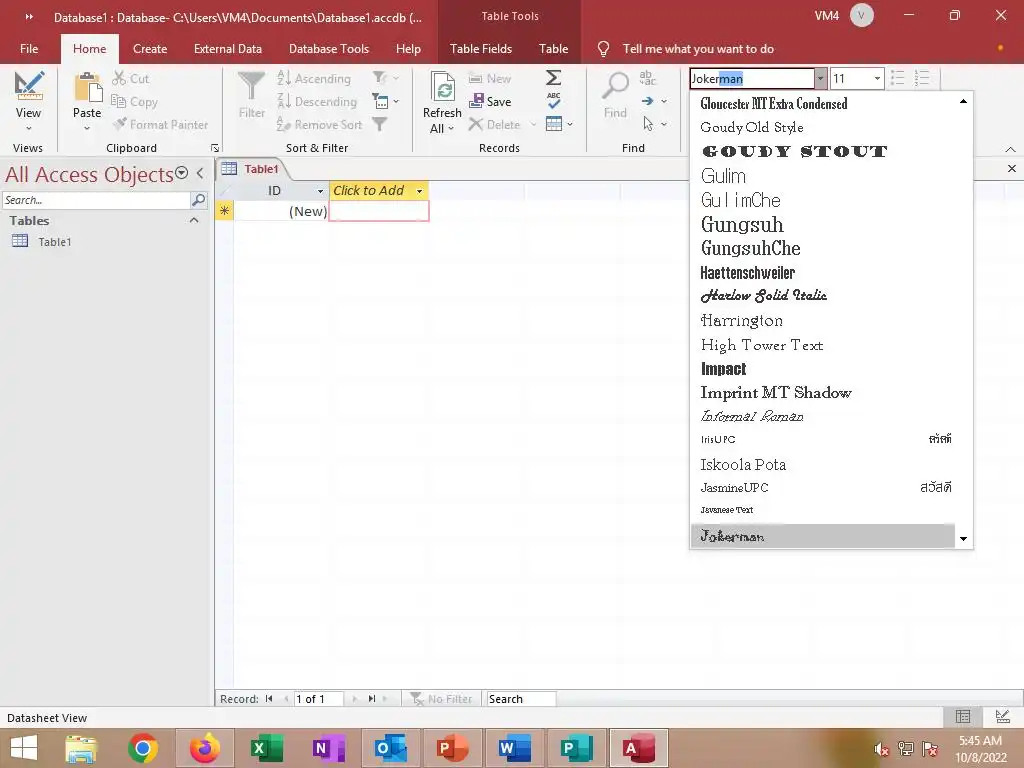Click Format Painter brush icon

click(x=119, y=124)
